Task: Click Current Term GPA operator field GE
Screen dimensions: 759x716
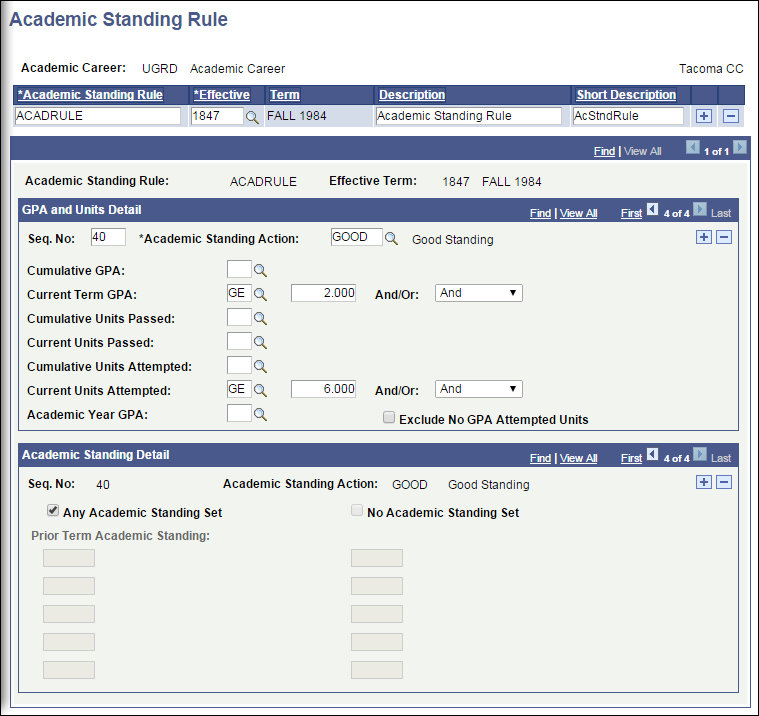Action: point(239,293)
